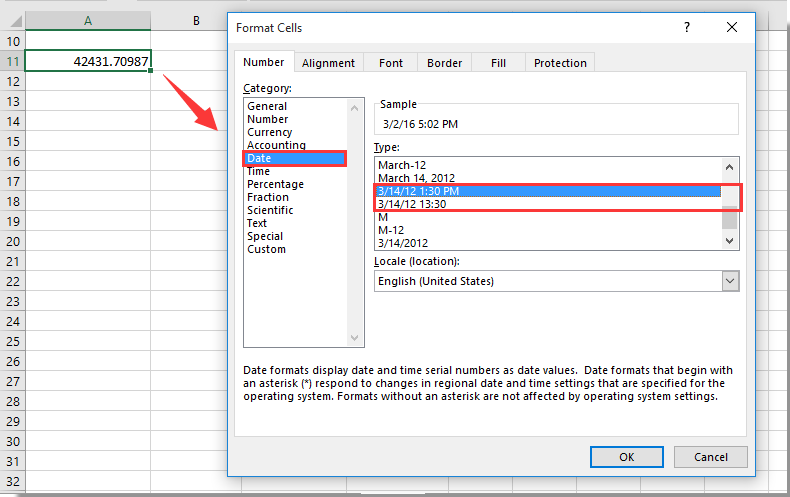This screenshot has width=790, height=497.
Task: Open the Font tab
Action: tap(391, 63)
